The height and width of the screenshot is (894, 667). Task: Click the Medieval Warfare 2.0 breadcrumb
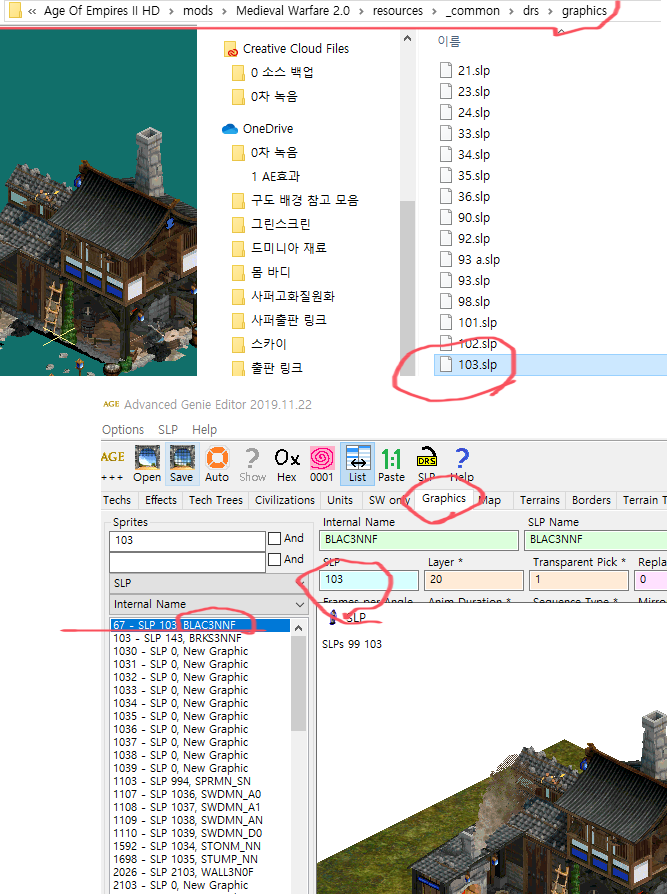coord(293,11)
